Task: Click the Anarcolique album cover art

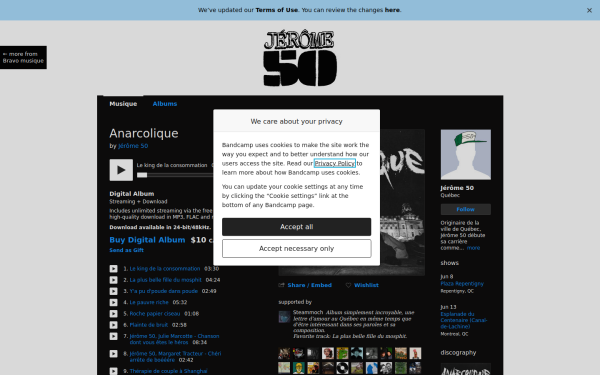Action: point(403,203)
